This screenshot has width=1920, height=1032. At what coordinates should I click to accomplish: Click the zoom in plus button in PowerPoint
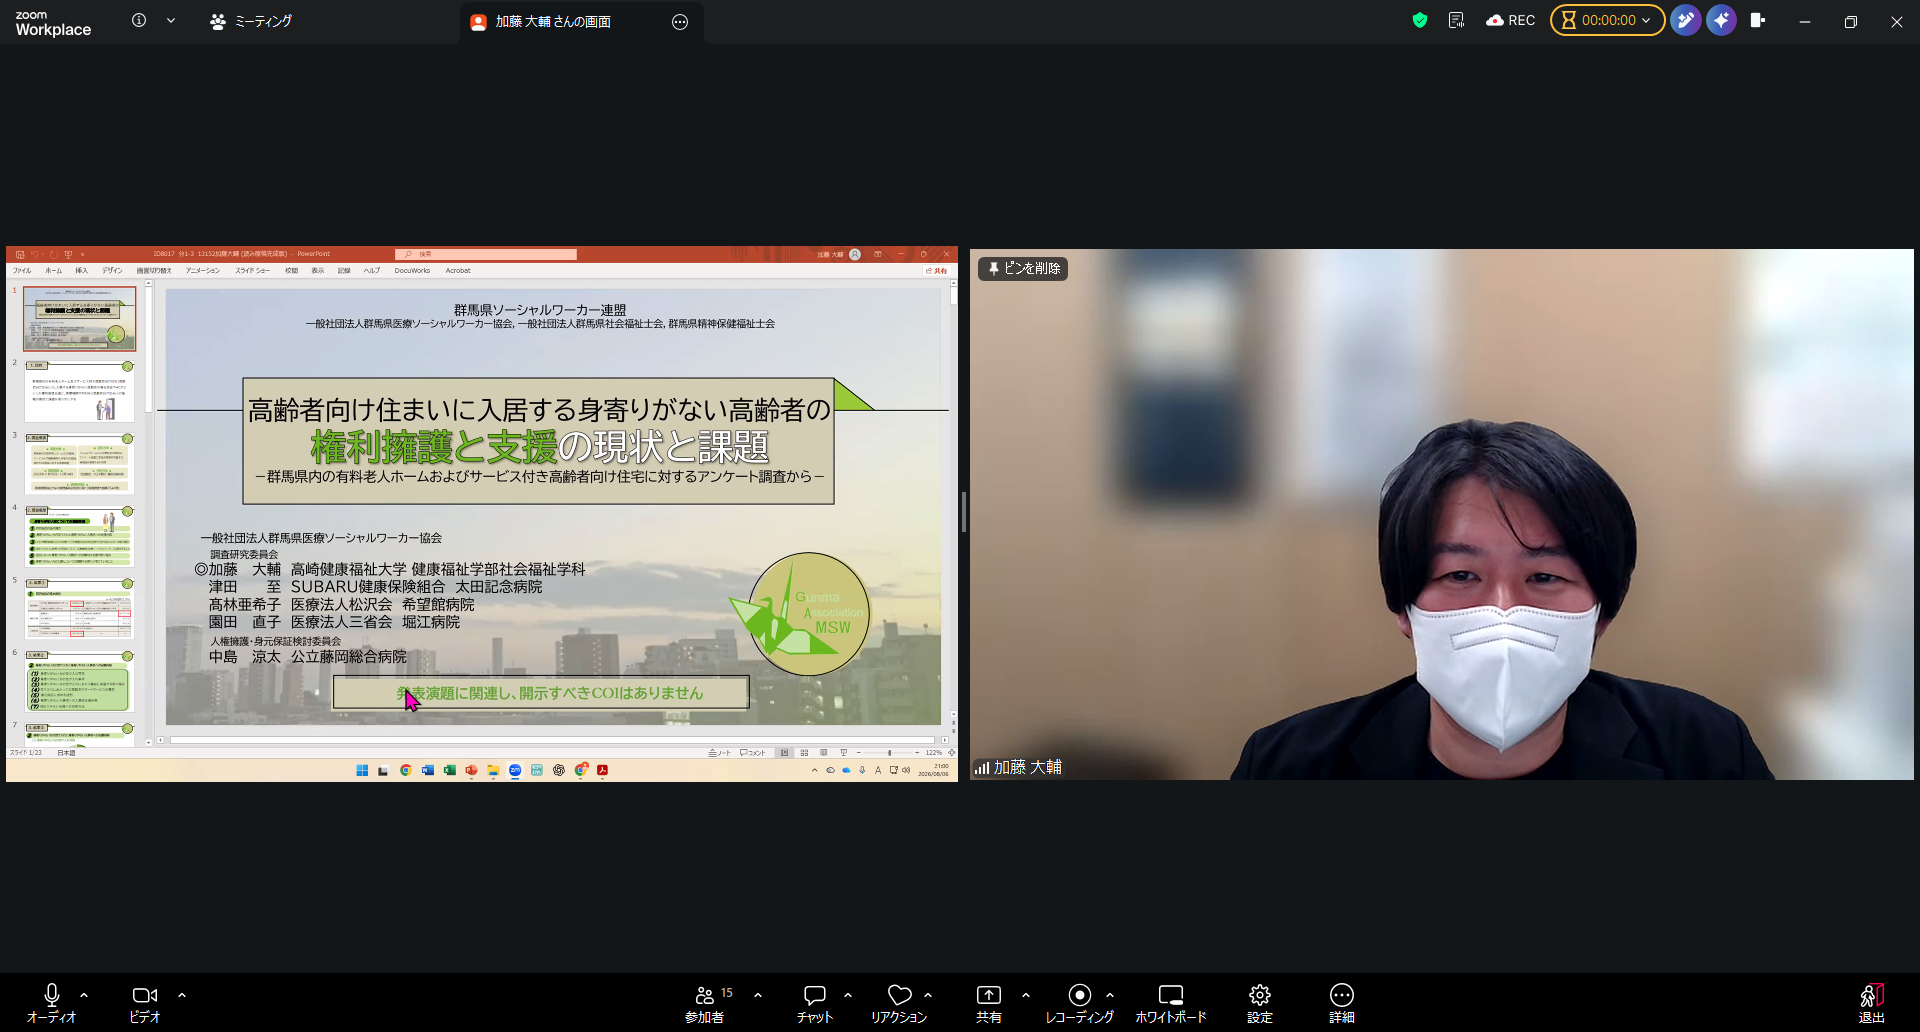(917, 752)
